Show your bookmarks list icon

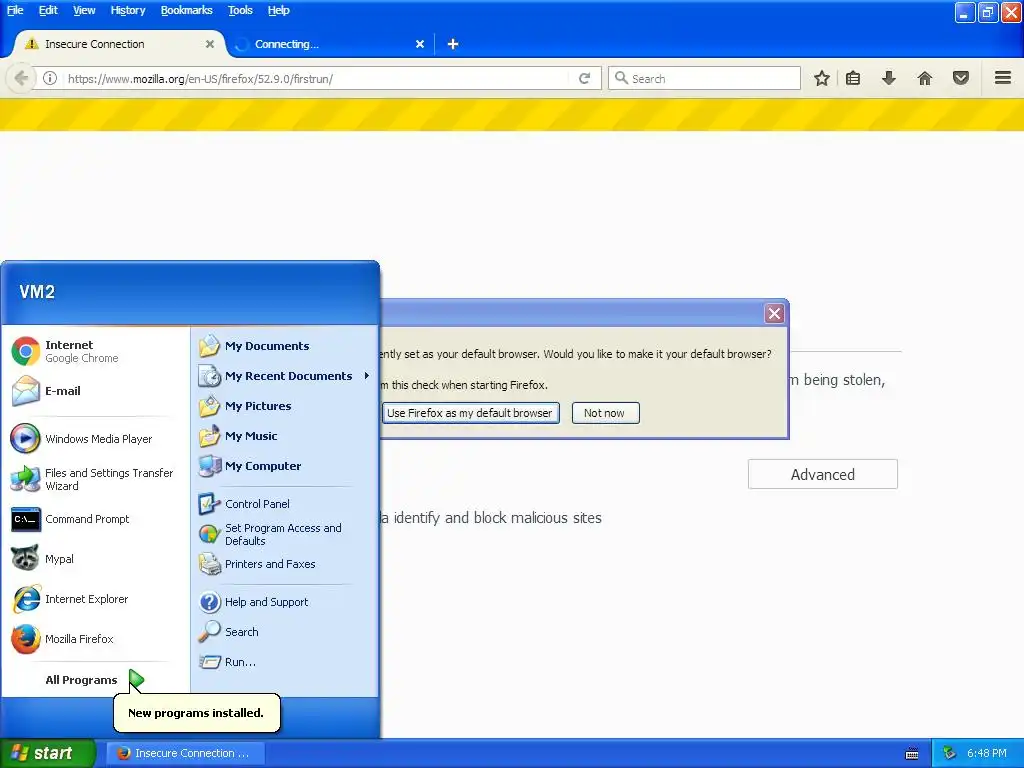click(x=853, y=79)
